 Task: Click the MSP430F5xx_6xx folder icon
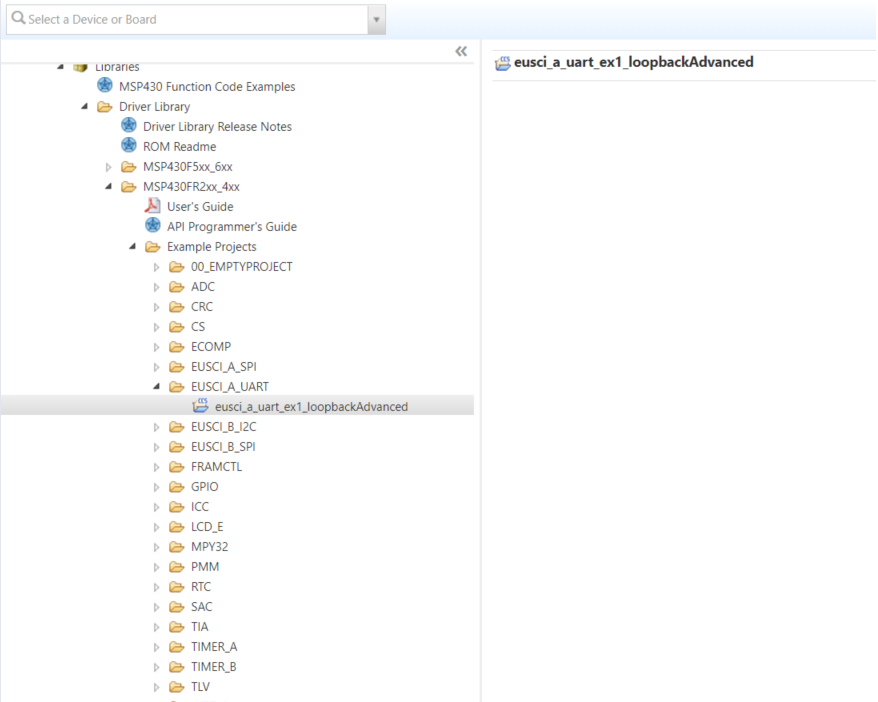129,166
